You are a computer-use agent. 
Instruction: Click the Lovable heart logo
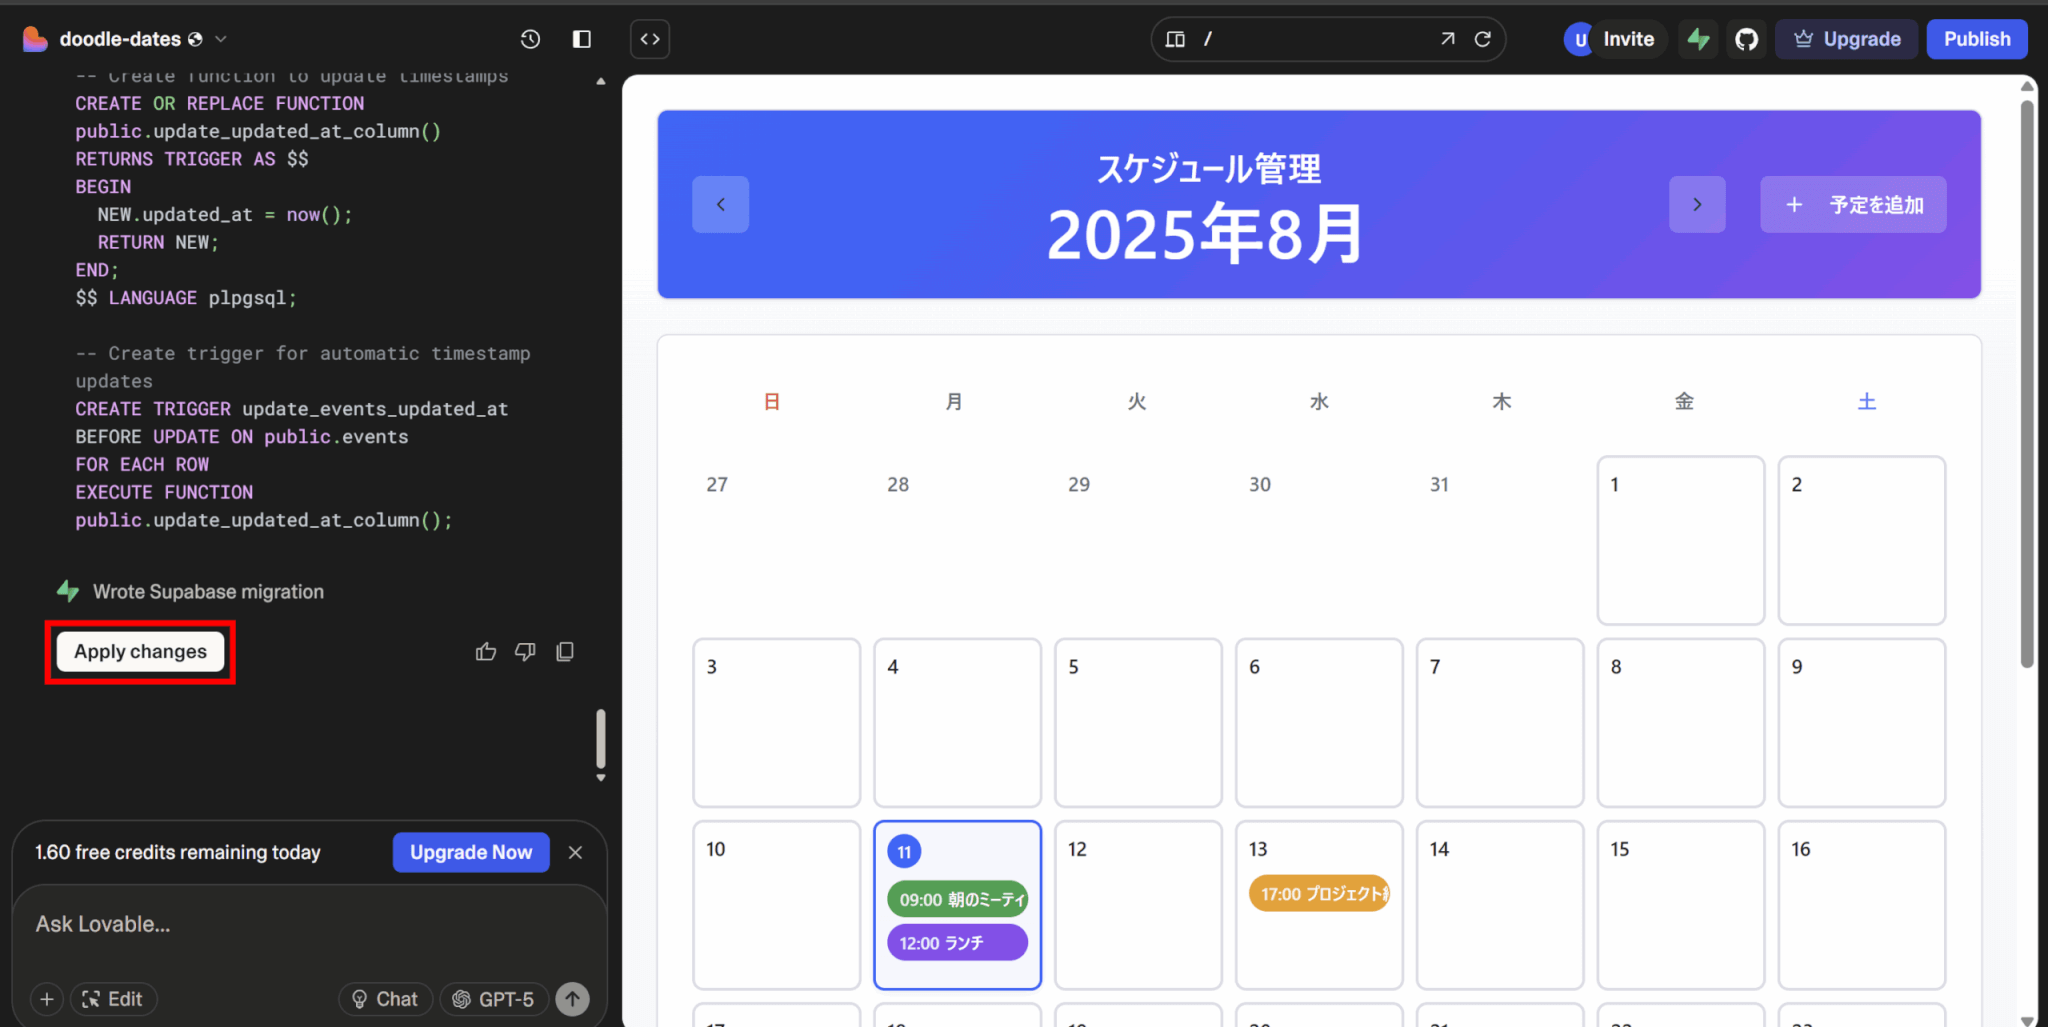[x=35, y=39]
